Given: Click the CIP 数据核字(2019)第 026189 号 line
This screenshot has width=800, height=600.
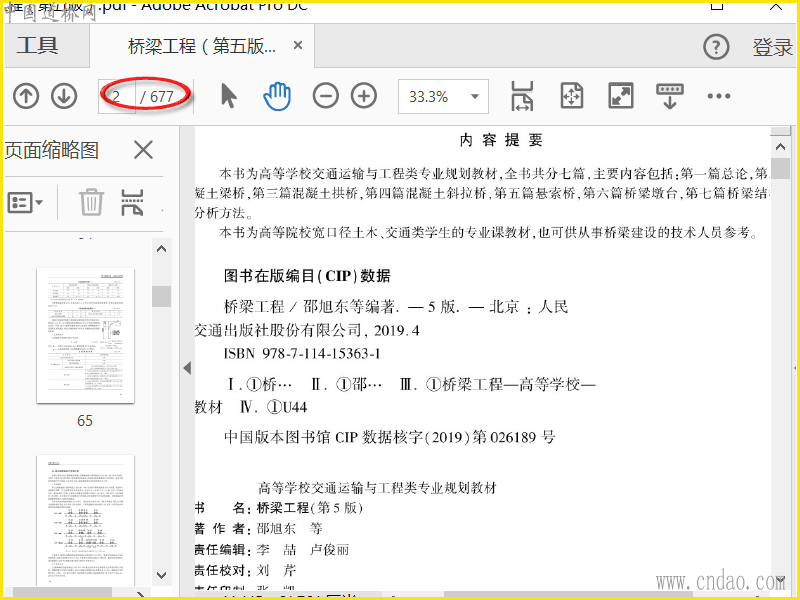Looking at the screenshot, I should tap(389, 437).
